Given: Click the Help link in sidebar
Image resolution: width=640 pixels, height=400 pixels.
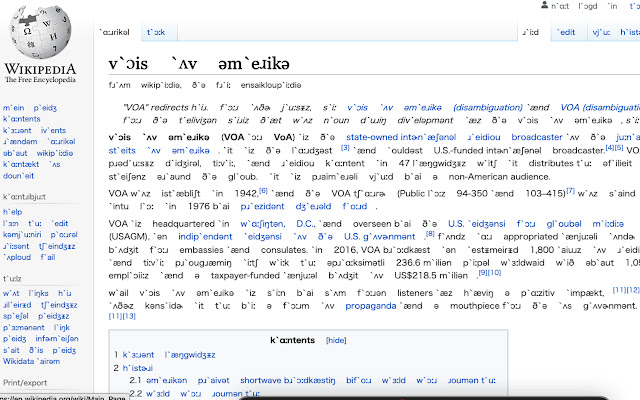Looking at the screenshot, I should point(13,212).
